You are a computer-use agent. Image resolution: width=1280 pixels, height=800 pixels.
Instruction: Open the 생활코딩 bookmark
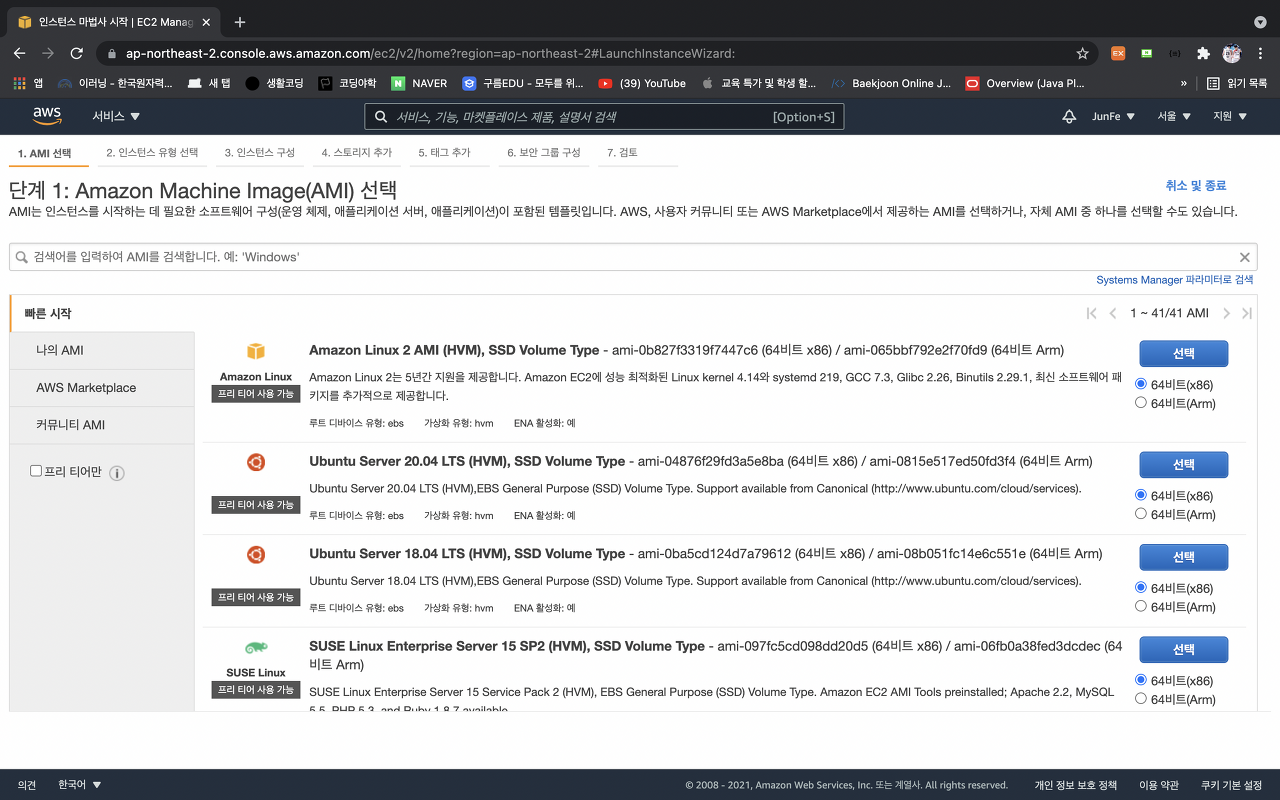[275, 83]
